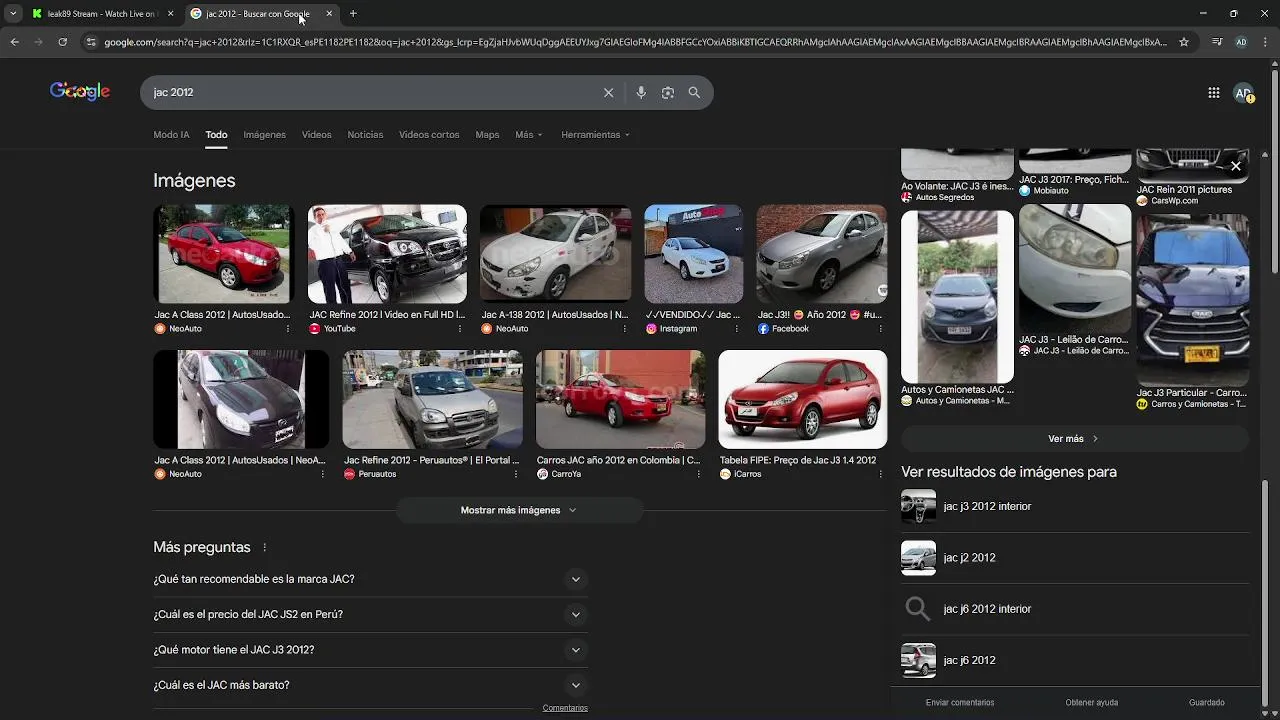Close the leak89 Stream tab
Screen dimensions: 1280x720
click(171, 13)
